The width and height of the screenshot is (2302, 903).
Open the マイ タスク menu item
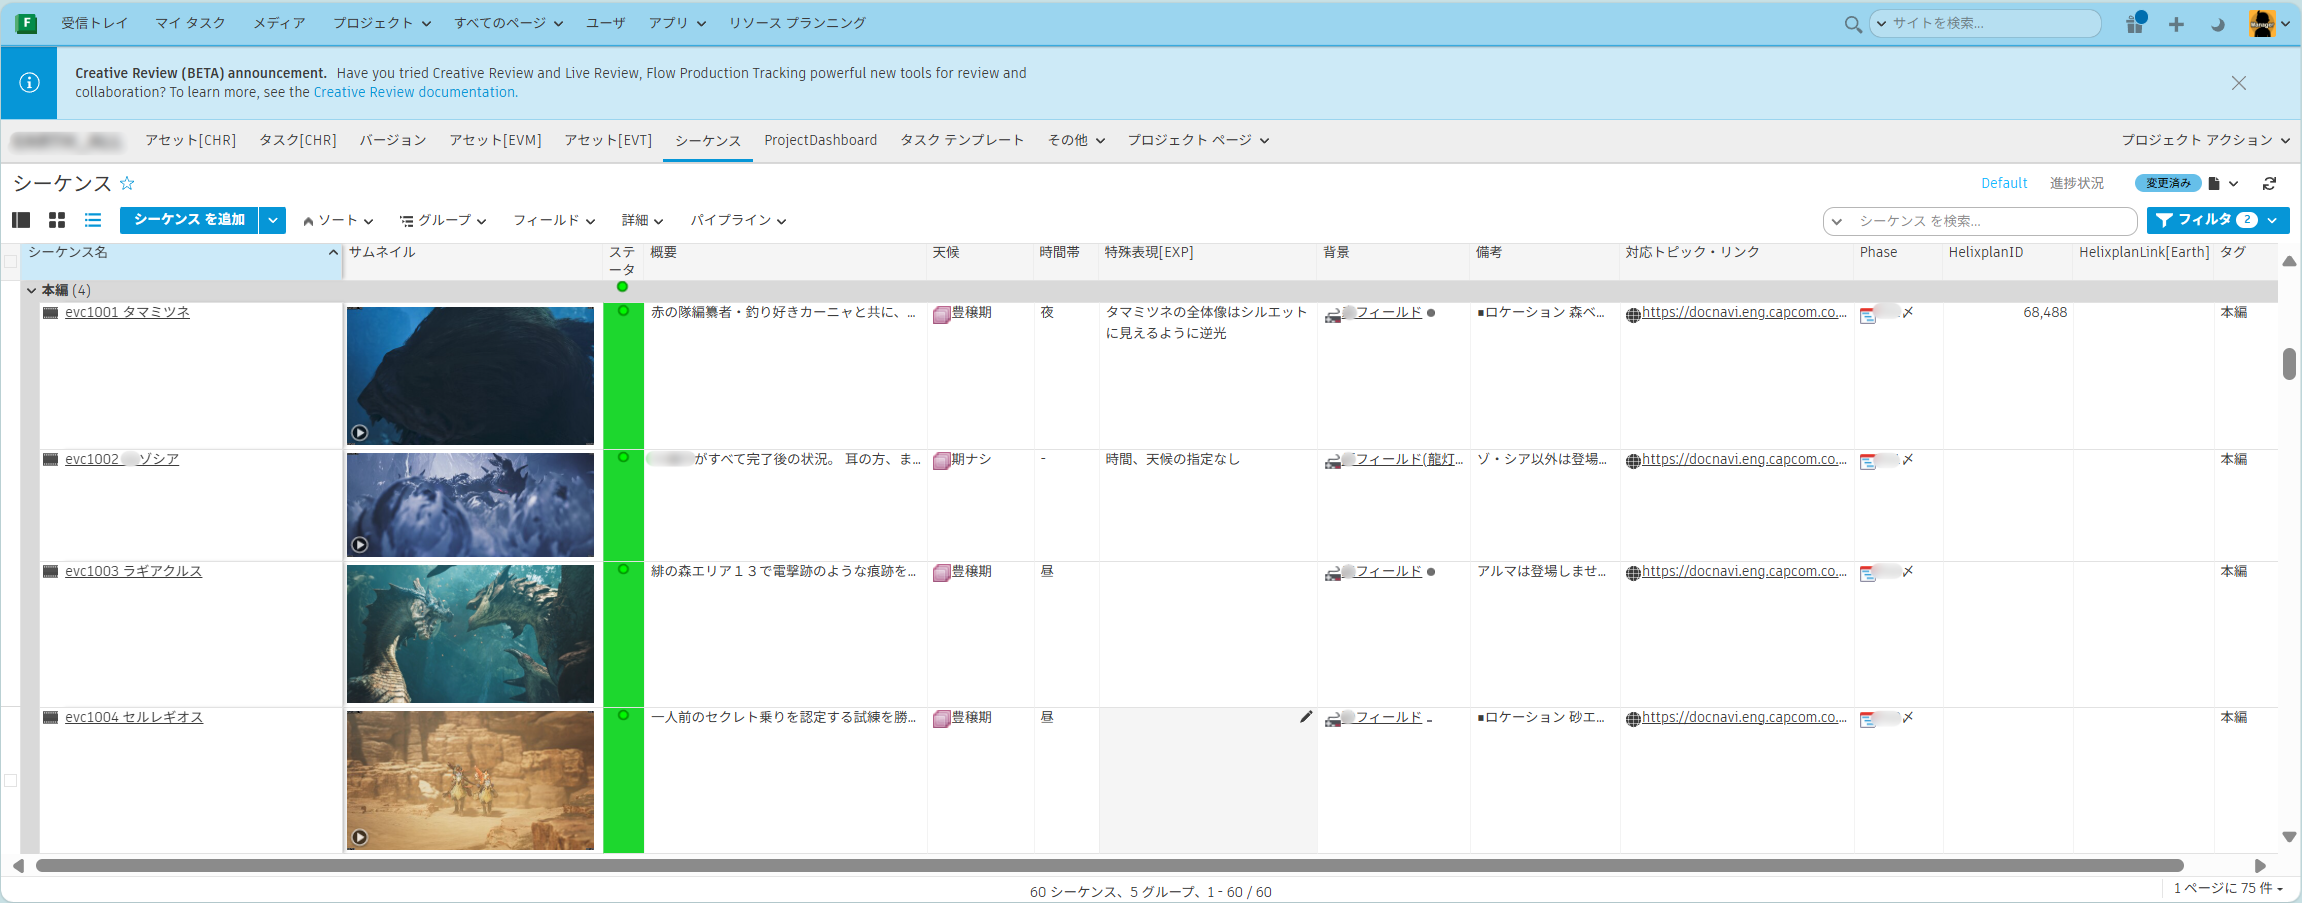point(190,23)
